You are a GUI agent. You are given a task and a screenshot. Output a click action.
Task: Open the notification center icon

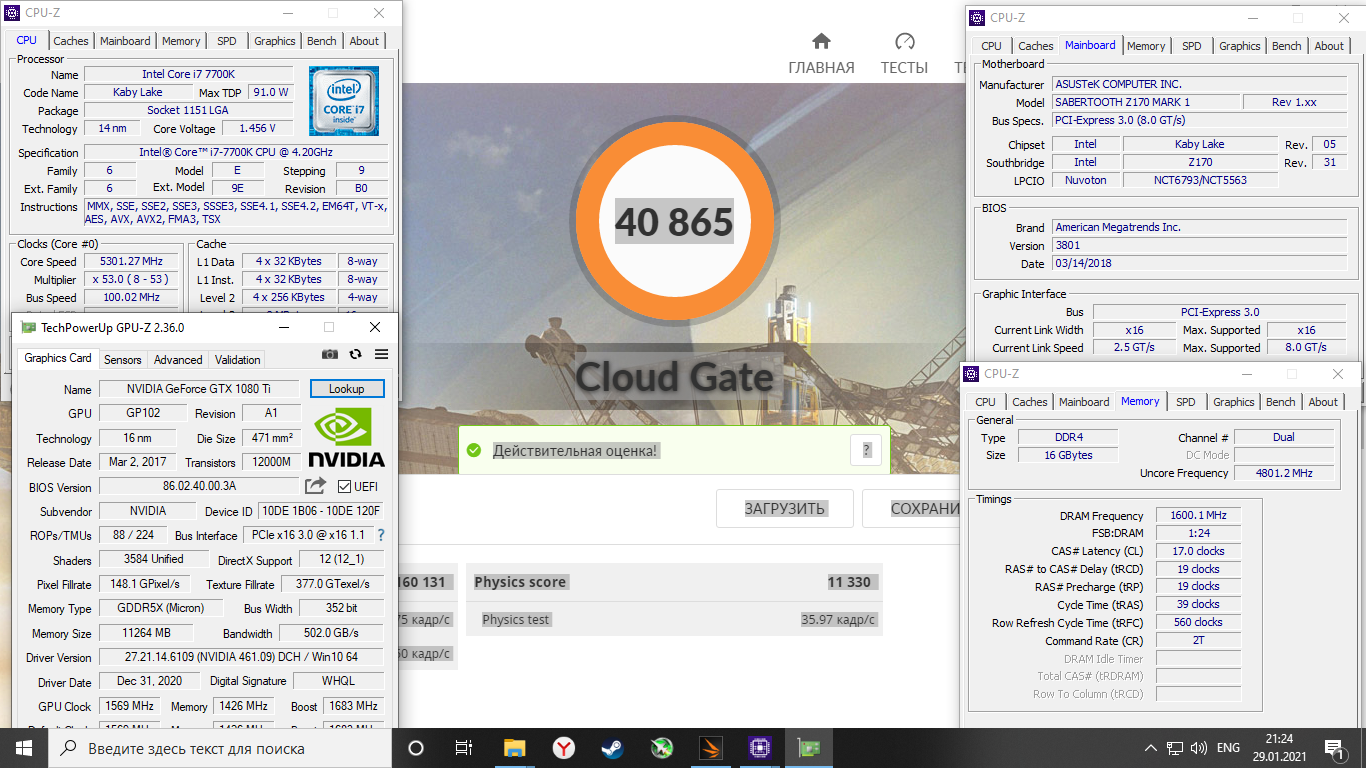[1334, 748]
